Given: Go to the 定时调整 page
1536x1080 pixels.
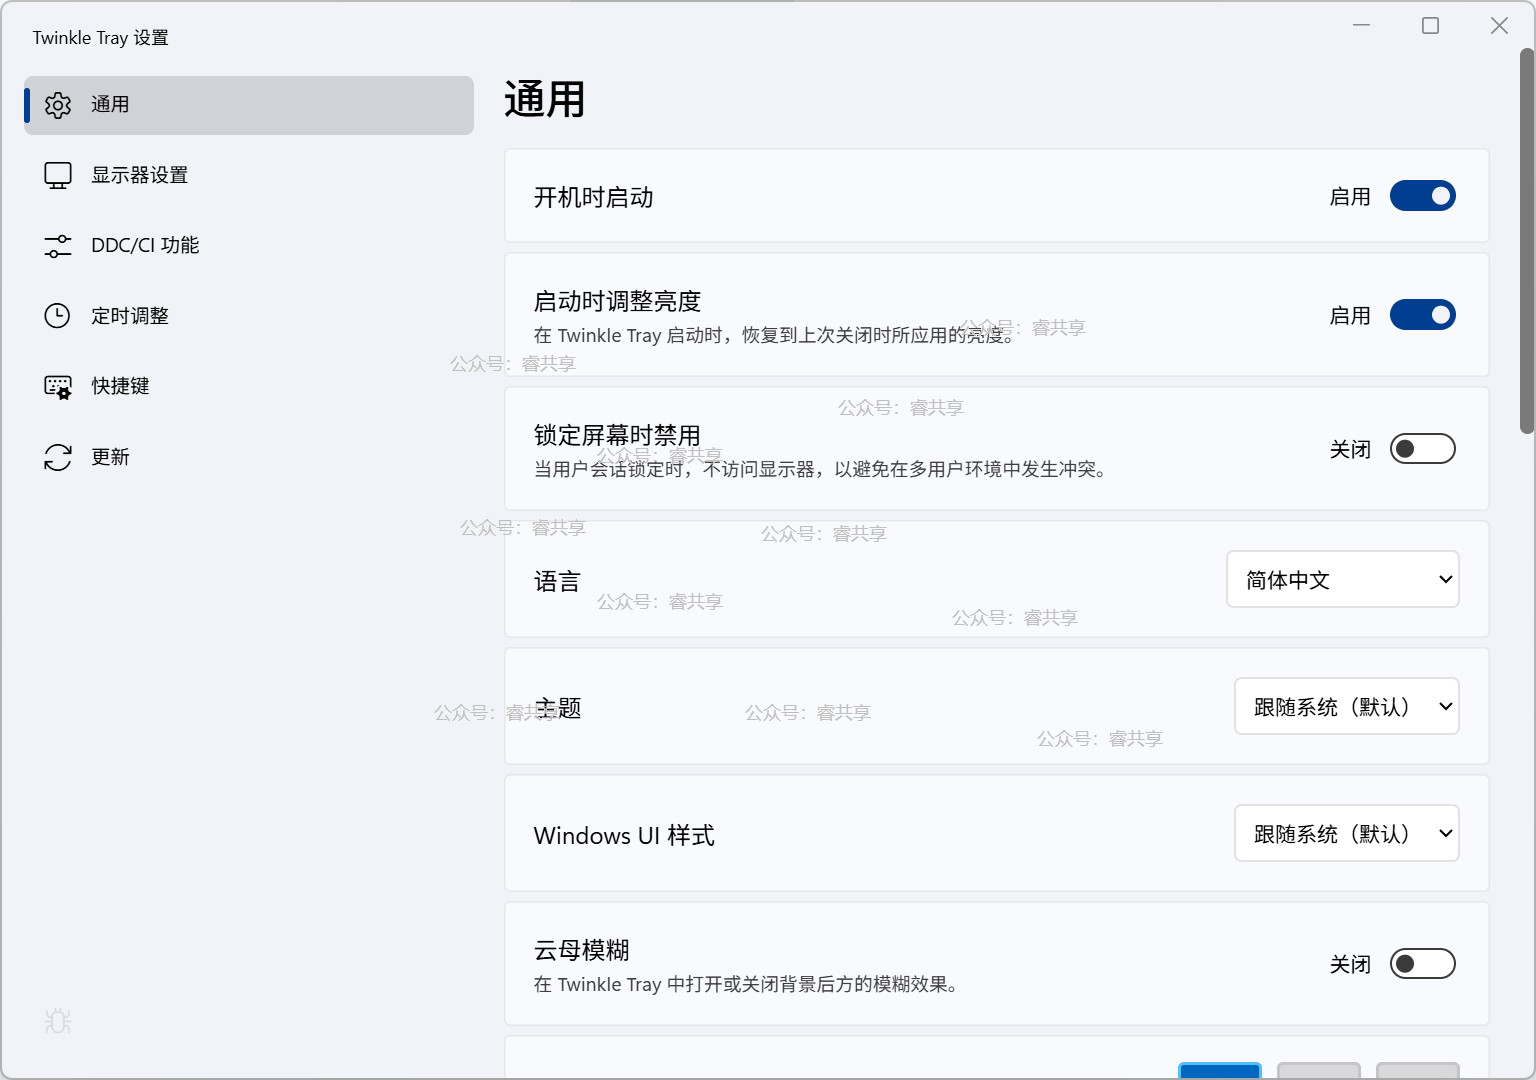Looking at the screenshot, I should pos(130,316).
